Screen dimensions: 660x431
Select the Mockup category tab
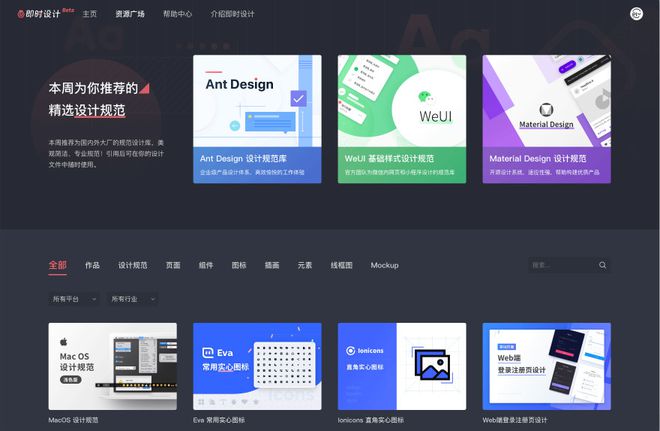[x=384, y=265]
